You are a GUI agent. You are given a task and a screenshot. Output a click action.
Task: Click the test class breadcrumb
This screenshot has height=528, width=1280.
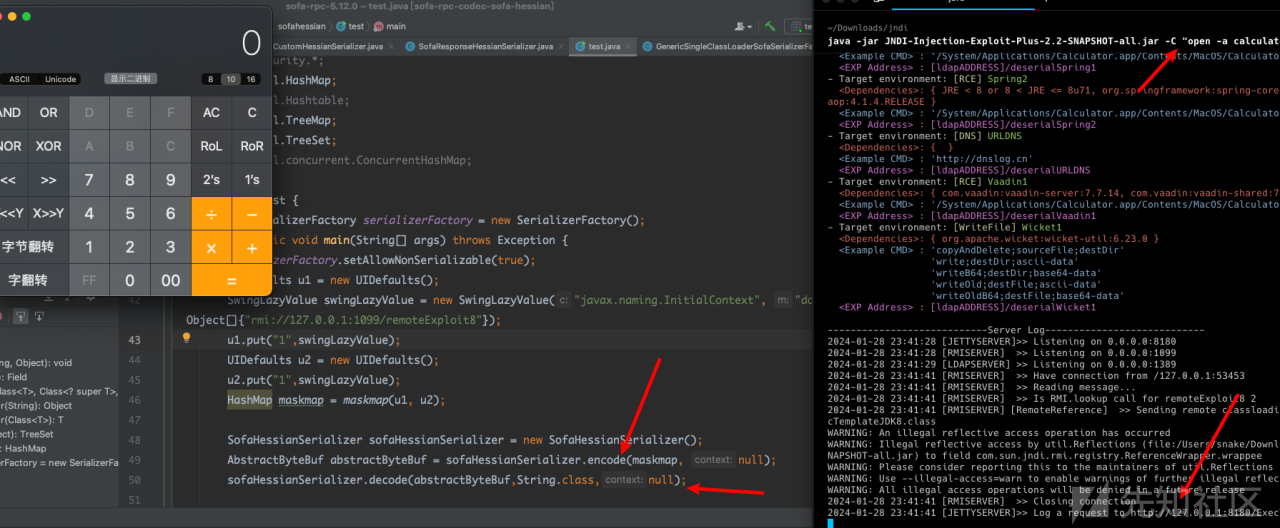pyautogui.click(x=350, y=26)
